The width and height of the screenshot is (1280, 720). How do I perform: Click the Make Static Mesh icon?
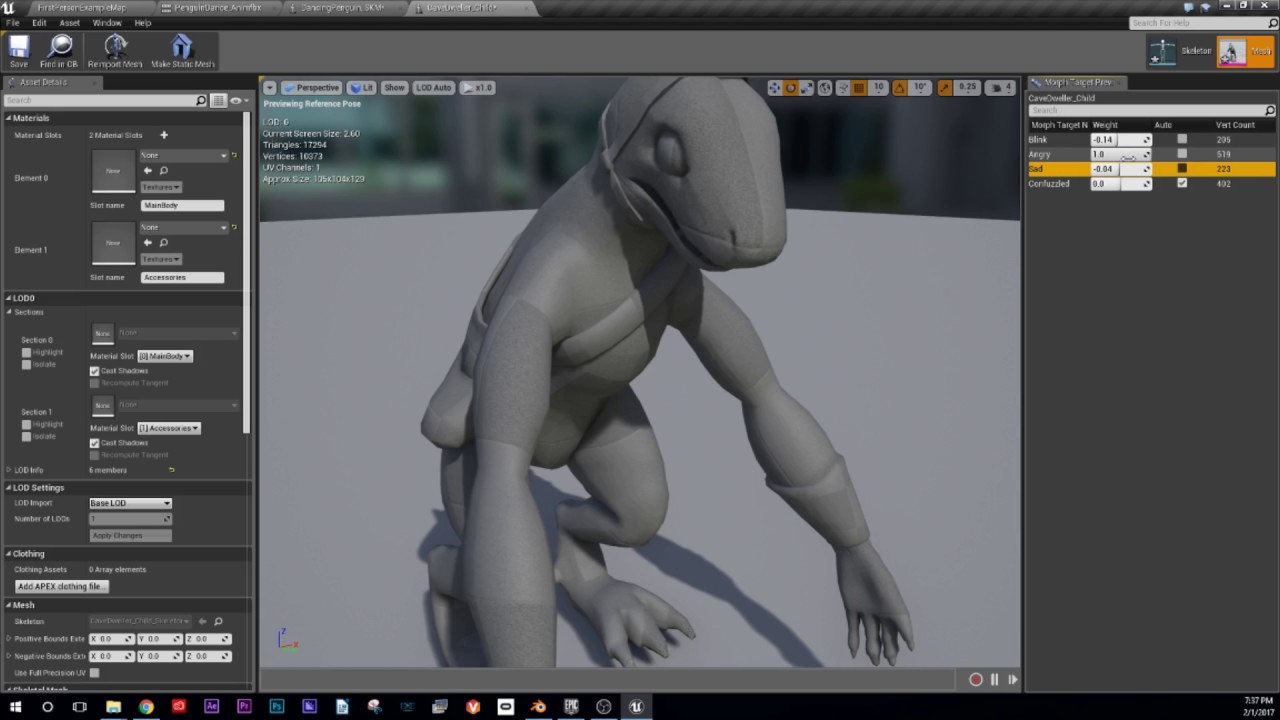tap(182, 51)
